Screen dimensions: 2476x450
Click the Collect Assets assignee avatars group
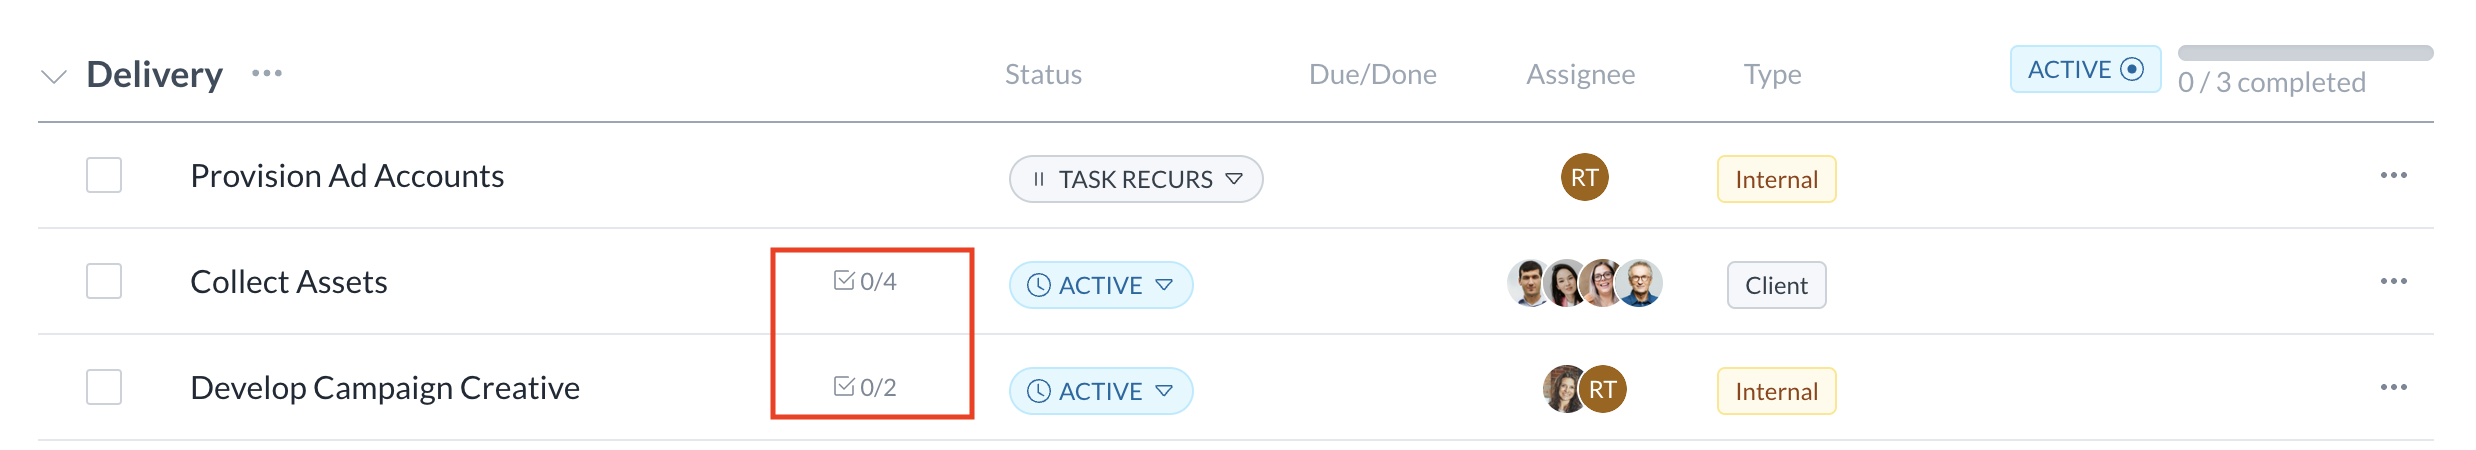click(x=1584, y=283)
